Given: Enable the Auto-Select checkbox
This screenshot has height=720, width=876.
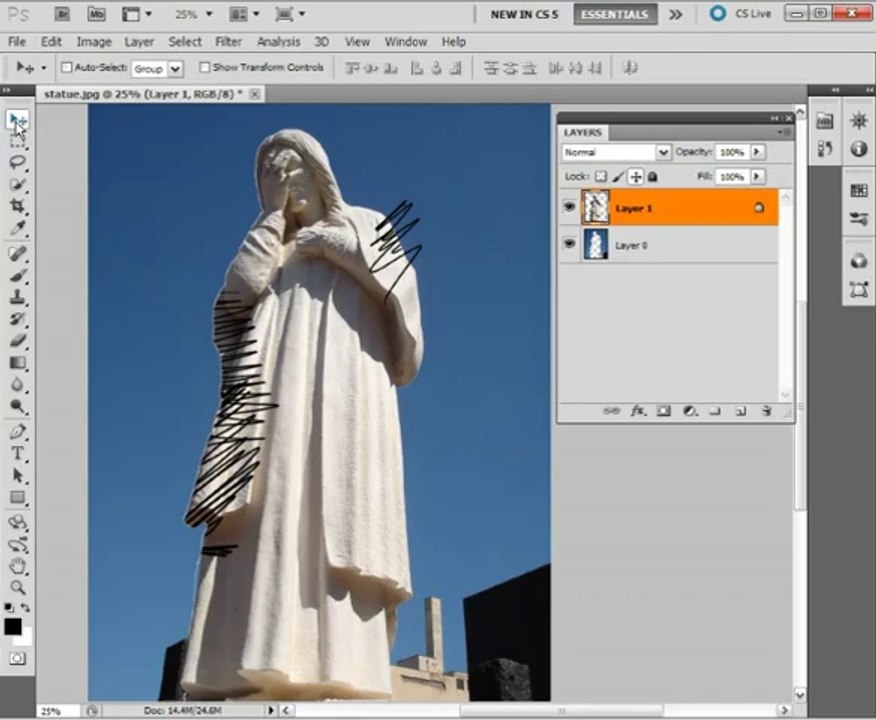Looking at the screenshot, I should tap(67, 68).
